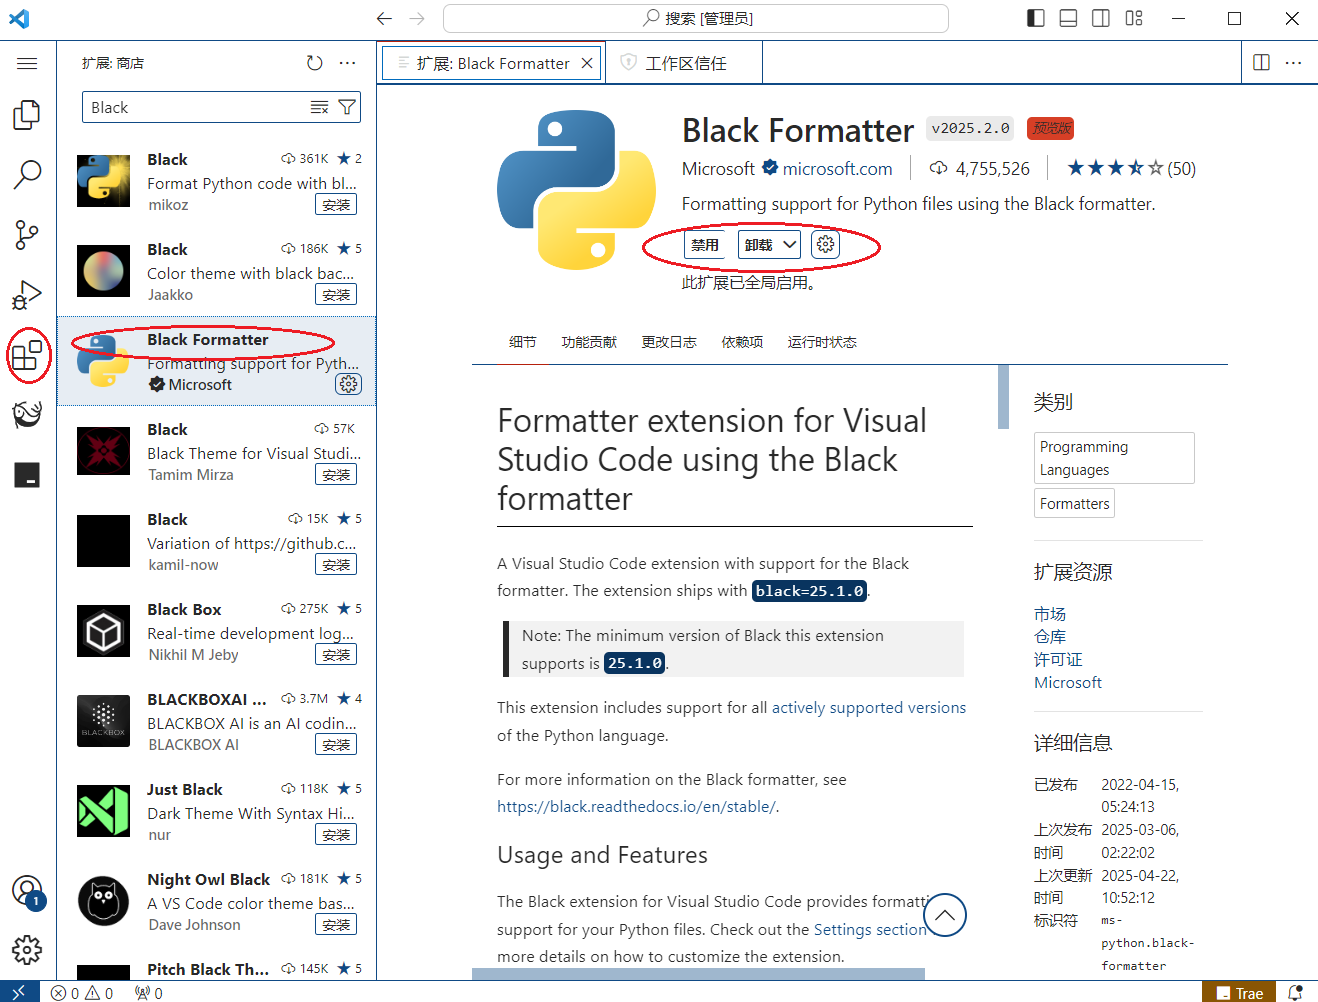Screen dimensions: 1318x1002
Task: Open Black Formatter manage gear in list
Action: pos(348,384)
